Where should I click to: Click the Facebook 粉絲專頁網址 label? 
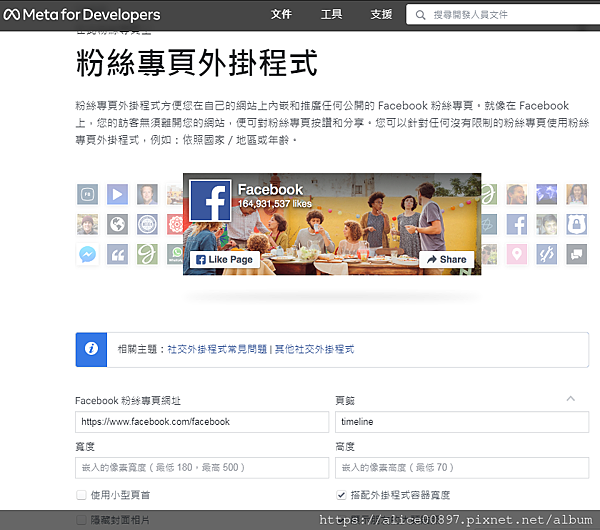(x=128, y=401)
